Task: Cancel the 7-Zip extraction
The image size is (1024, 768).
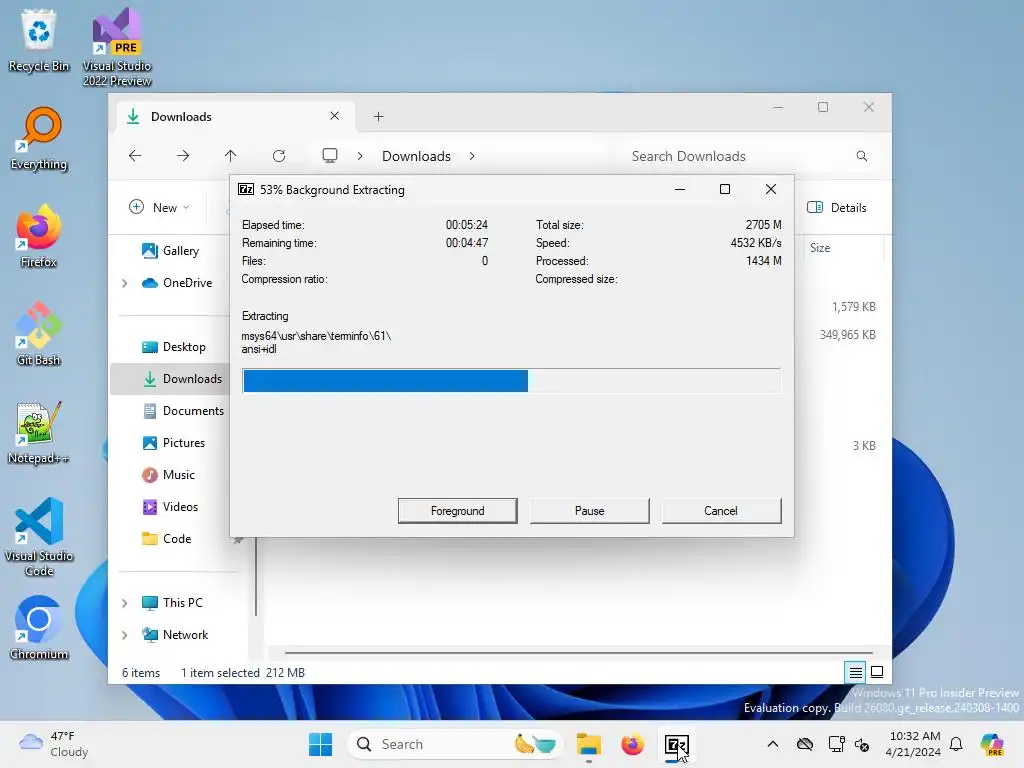Action: coord(721,511)
